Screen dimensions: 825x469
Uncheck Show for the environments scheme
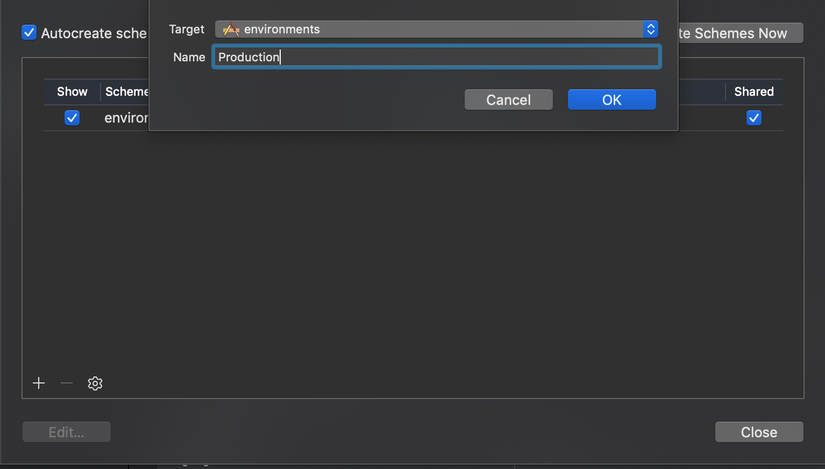click(72, 118)
